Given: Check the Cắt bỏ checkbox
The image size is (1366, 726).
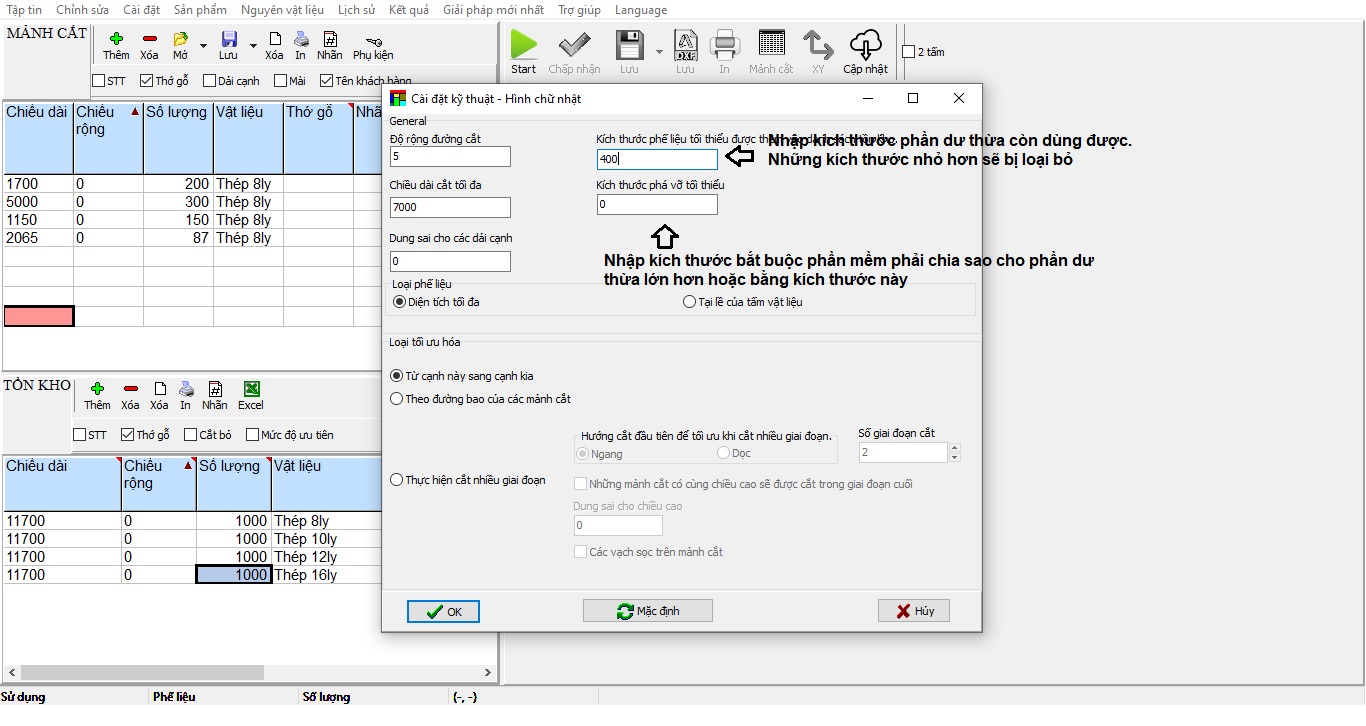Looking at the screenshot, I should (x=190, y=435).
